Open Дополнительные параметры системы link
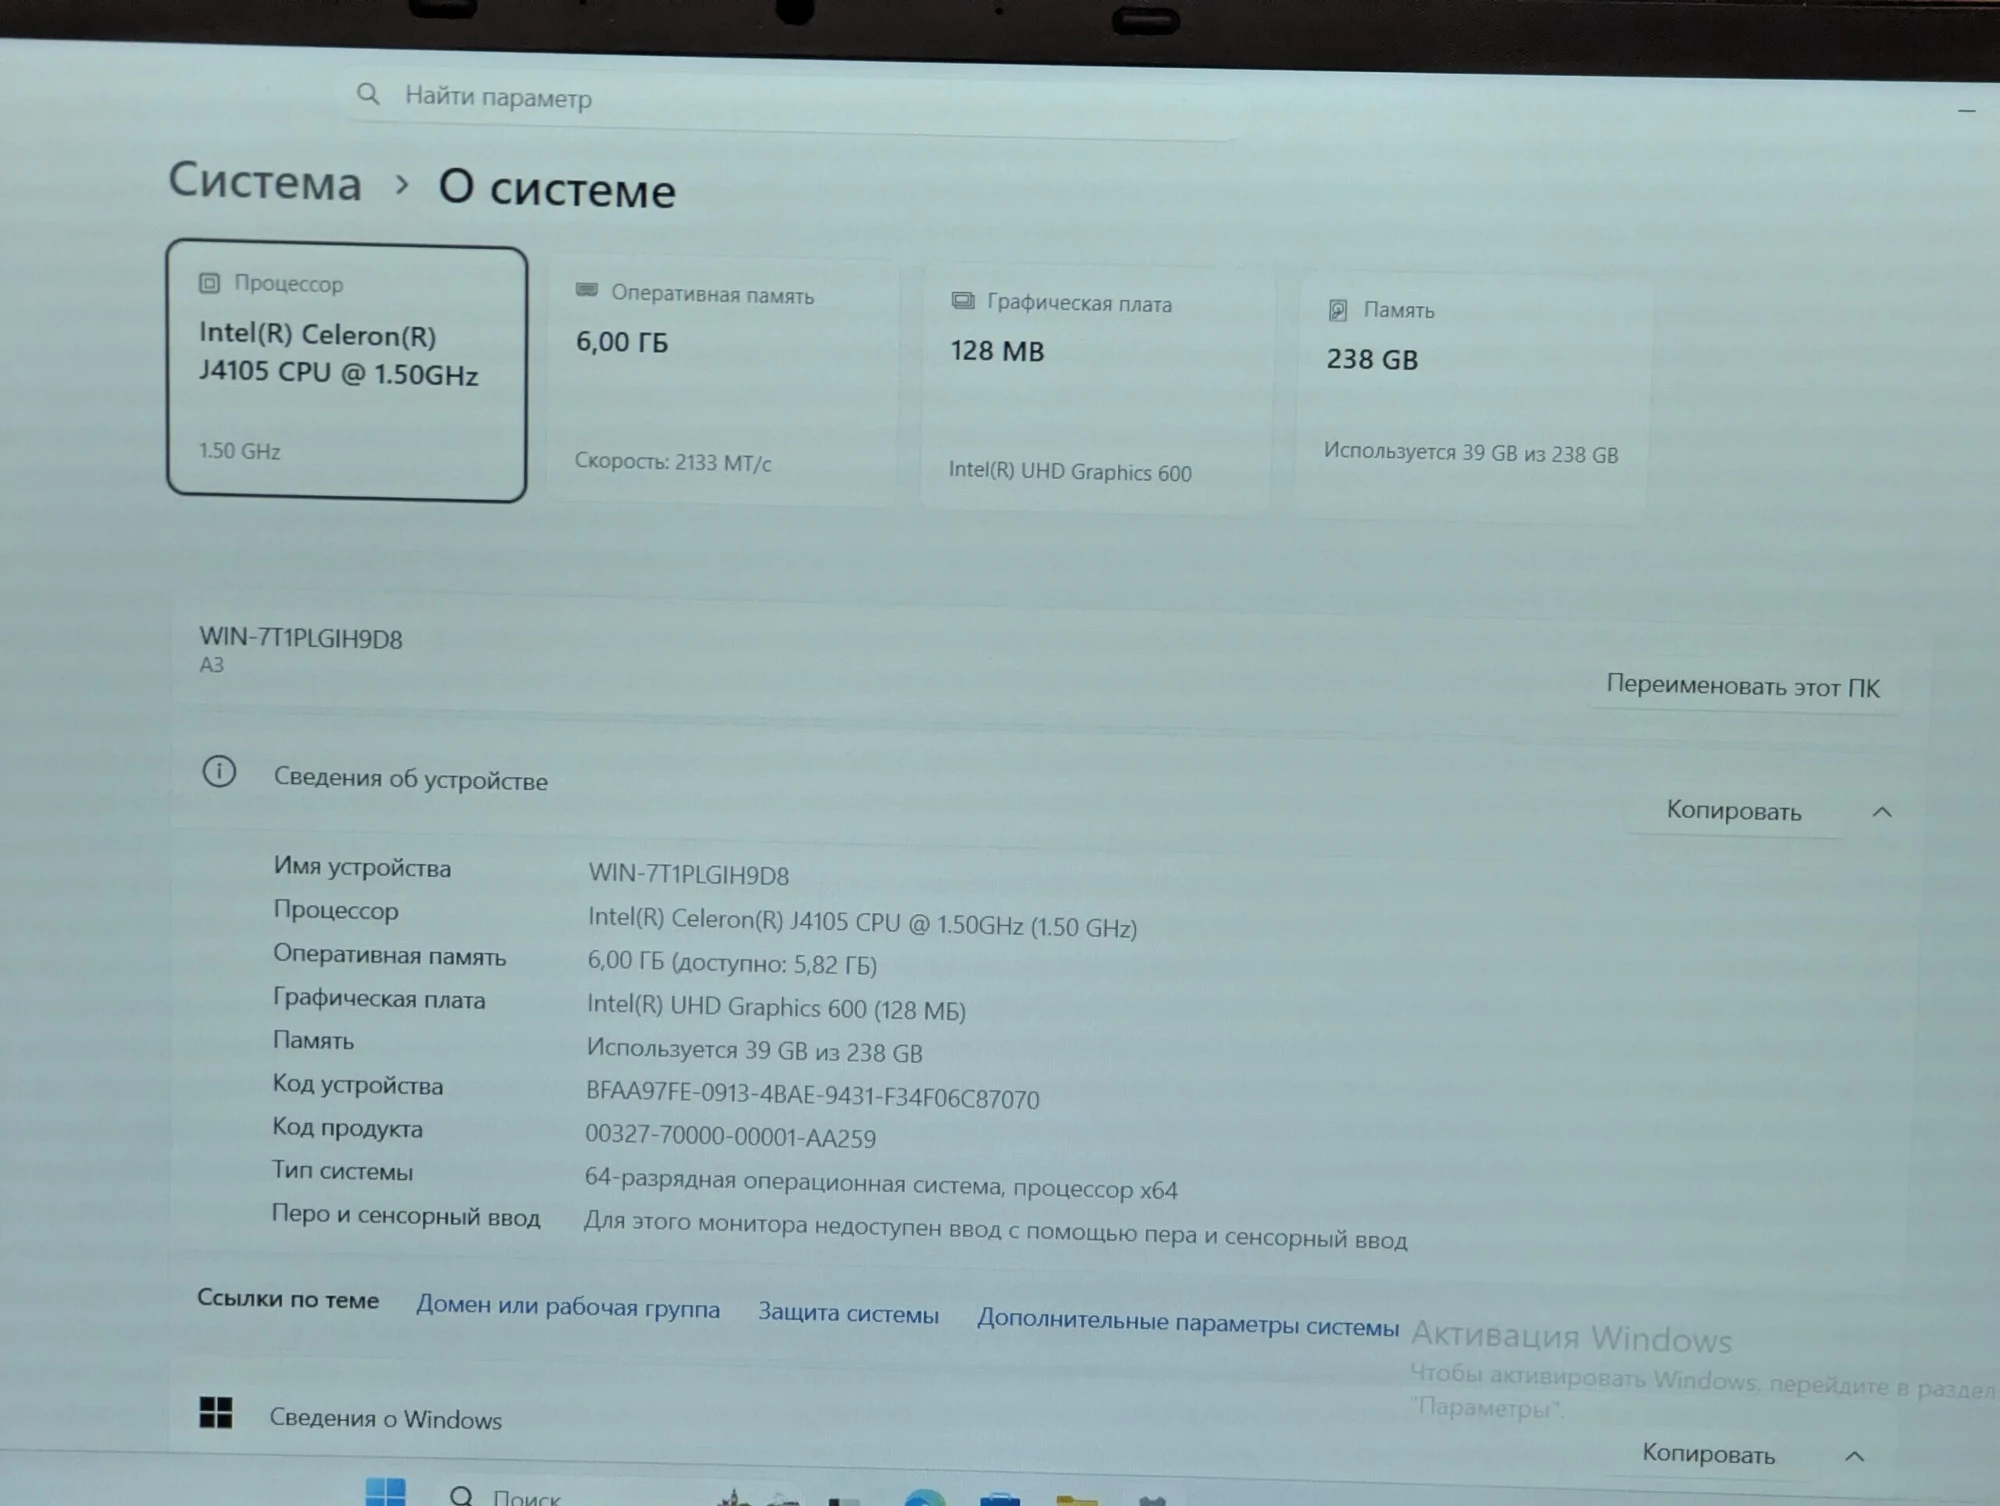The height and width of the screenshot is (1506, 2000). [1188, 1322]
